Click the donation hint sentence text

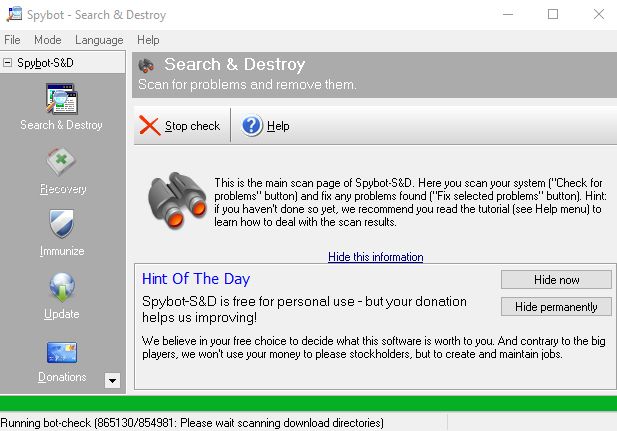coord(304,309)
